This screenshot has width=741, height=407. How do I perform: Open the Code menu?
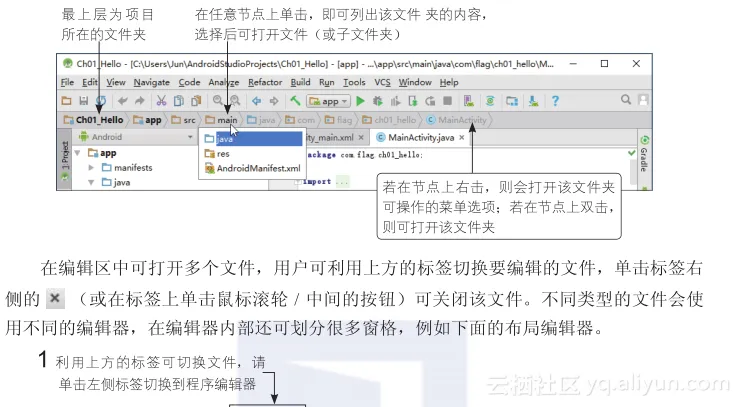click(189, 82)
